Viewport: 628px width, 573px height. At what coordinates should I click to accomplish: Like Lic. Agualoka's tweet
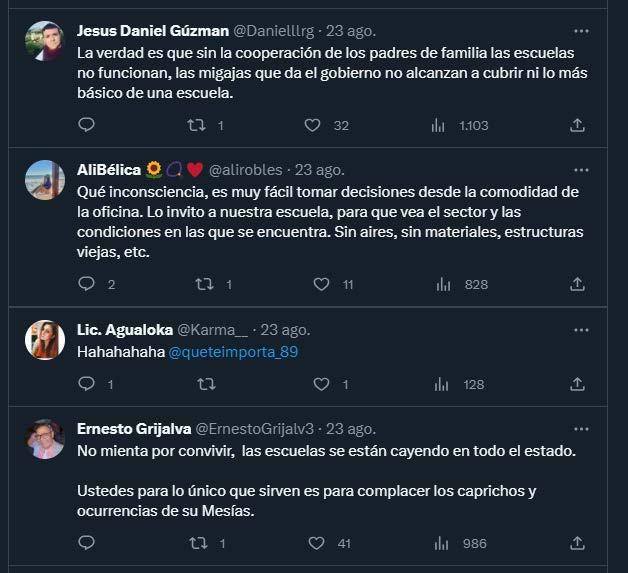(x=321, y=384)
